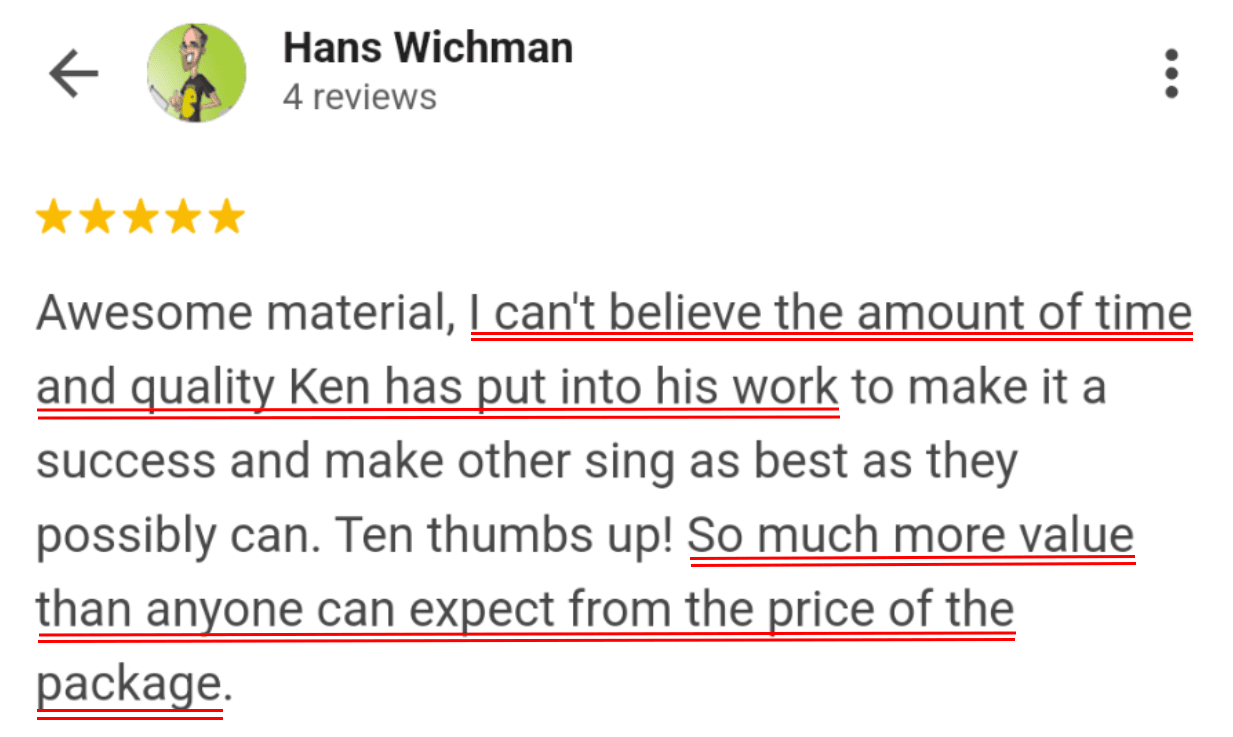The height and width of the screenshot is (737, 1233).
Task: View the reviewer's 4 reviews
Action: 359,98
